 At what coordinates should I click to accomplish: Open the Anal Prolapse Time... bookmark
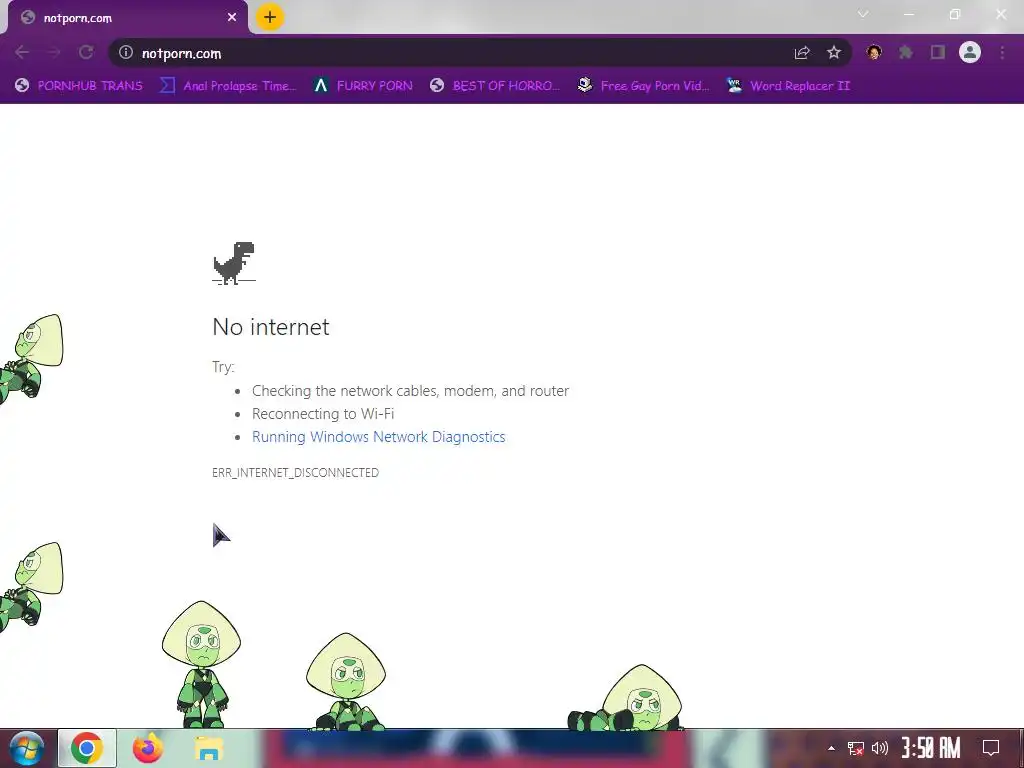[228, 86]
